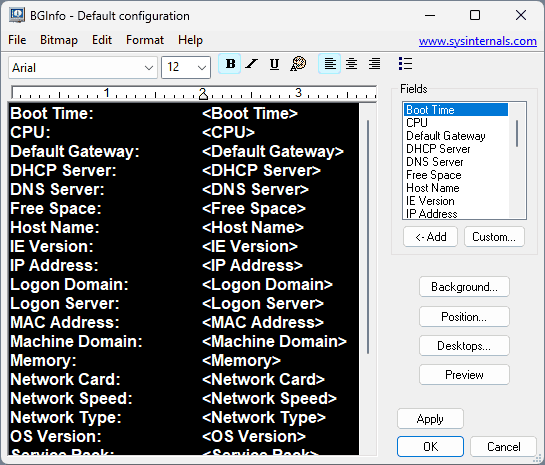The image size is (545, 465).
Task: Toggle Underline formatting button
Action: [274, 64]
